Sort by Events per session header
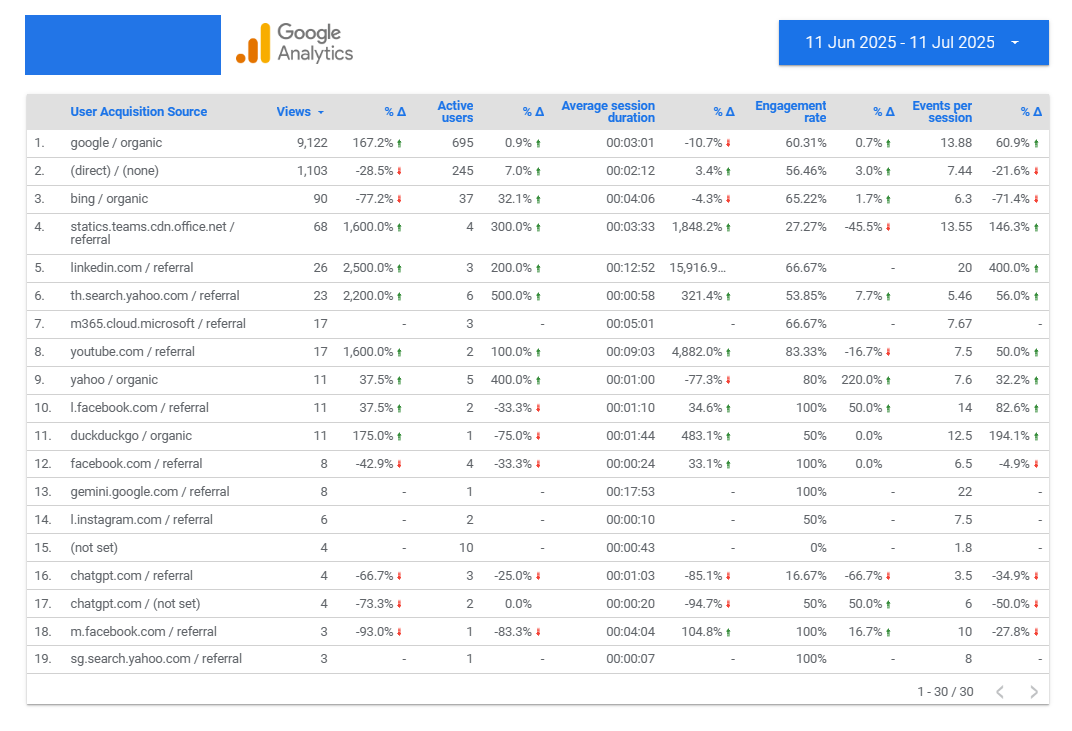Screen dimensions: 1072x731 (x=942, y=111)
